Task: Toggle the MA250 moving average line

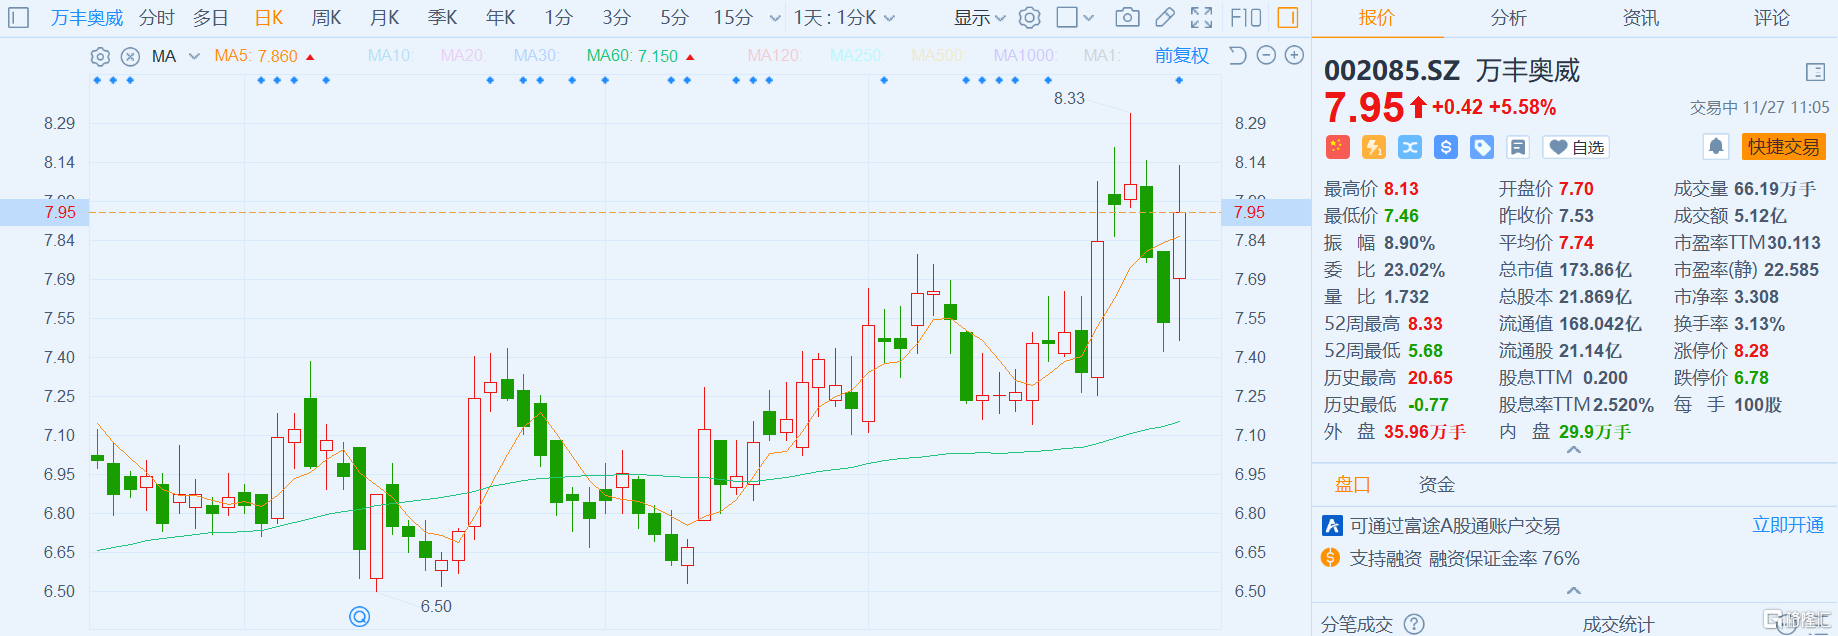Action: (856, 56)
